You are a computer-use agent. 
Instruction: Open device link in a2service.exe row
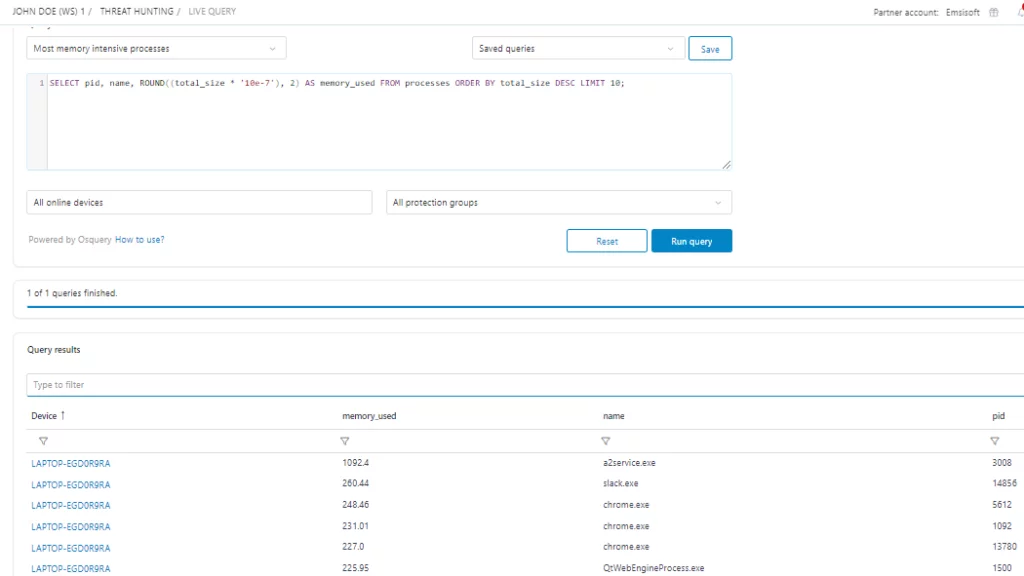tap(71, 464)
